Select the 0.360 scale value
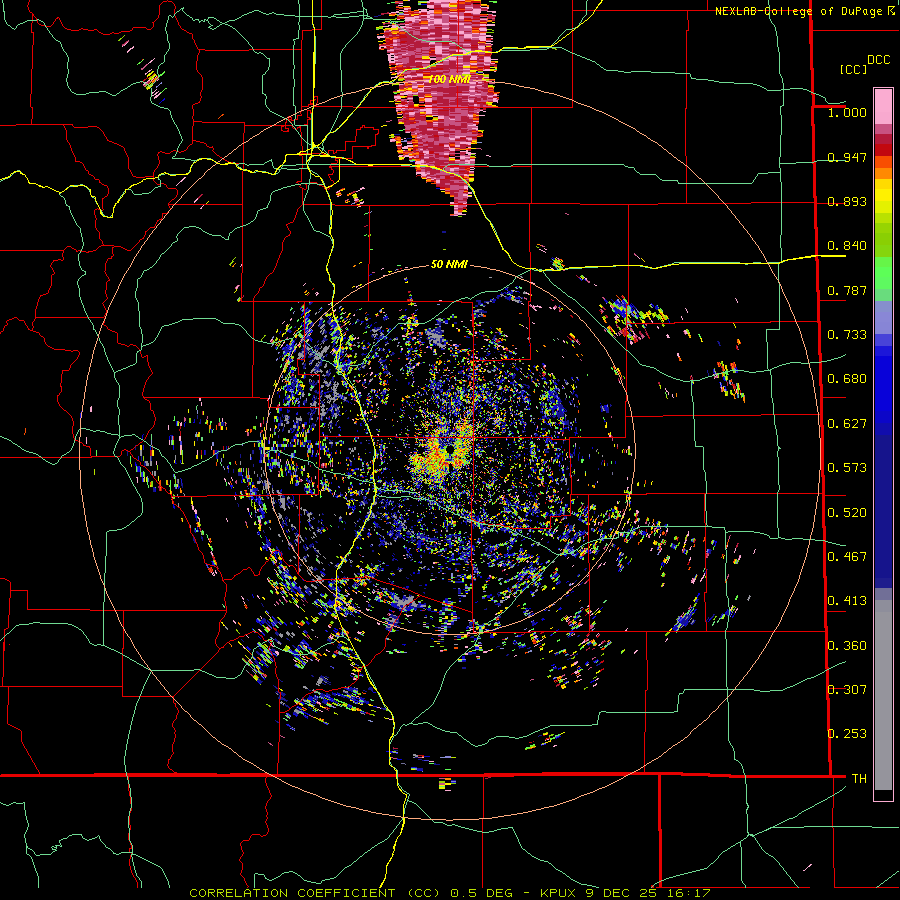This screenshot has height=900, width=900. point(847,646)
